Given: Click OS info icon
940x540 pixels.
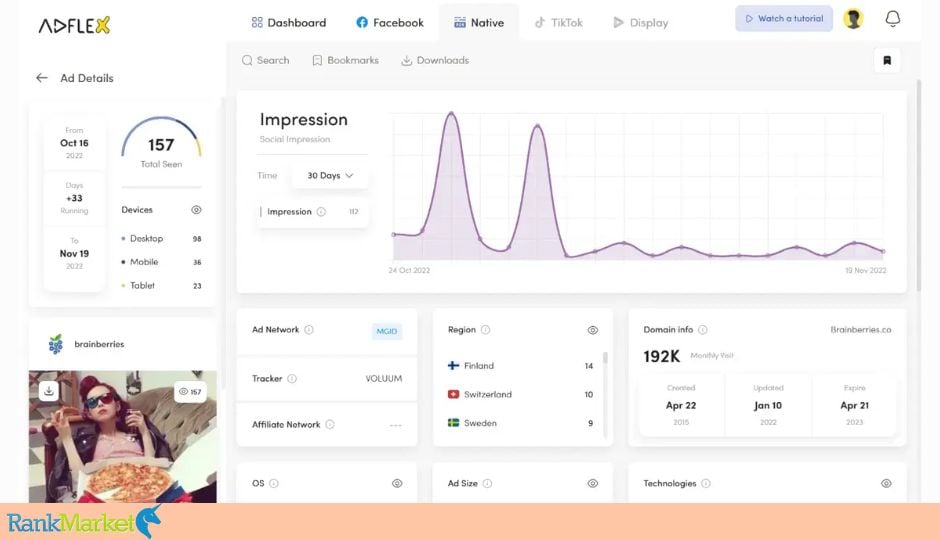Looking at the screenshot, I should 274,483.
